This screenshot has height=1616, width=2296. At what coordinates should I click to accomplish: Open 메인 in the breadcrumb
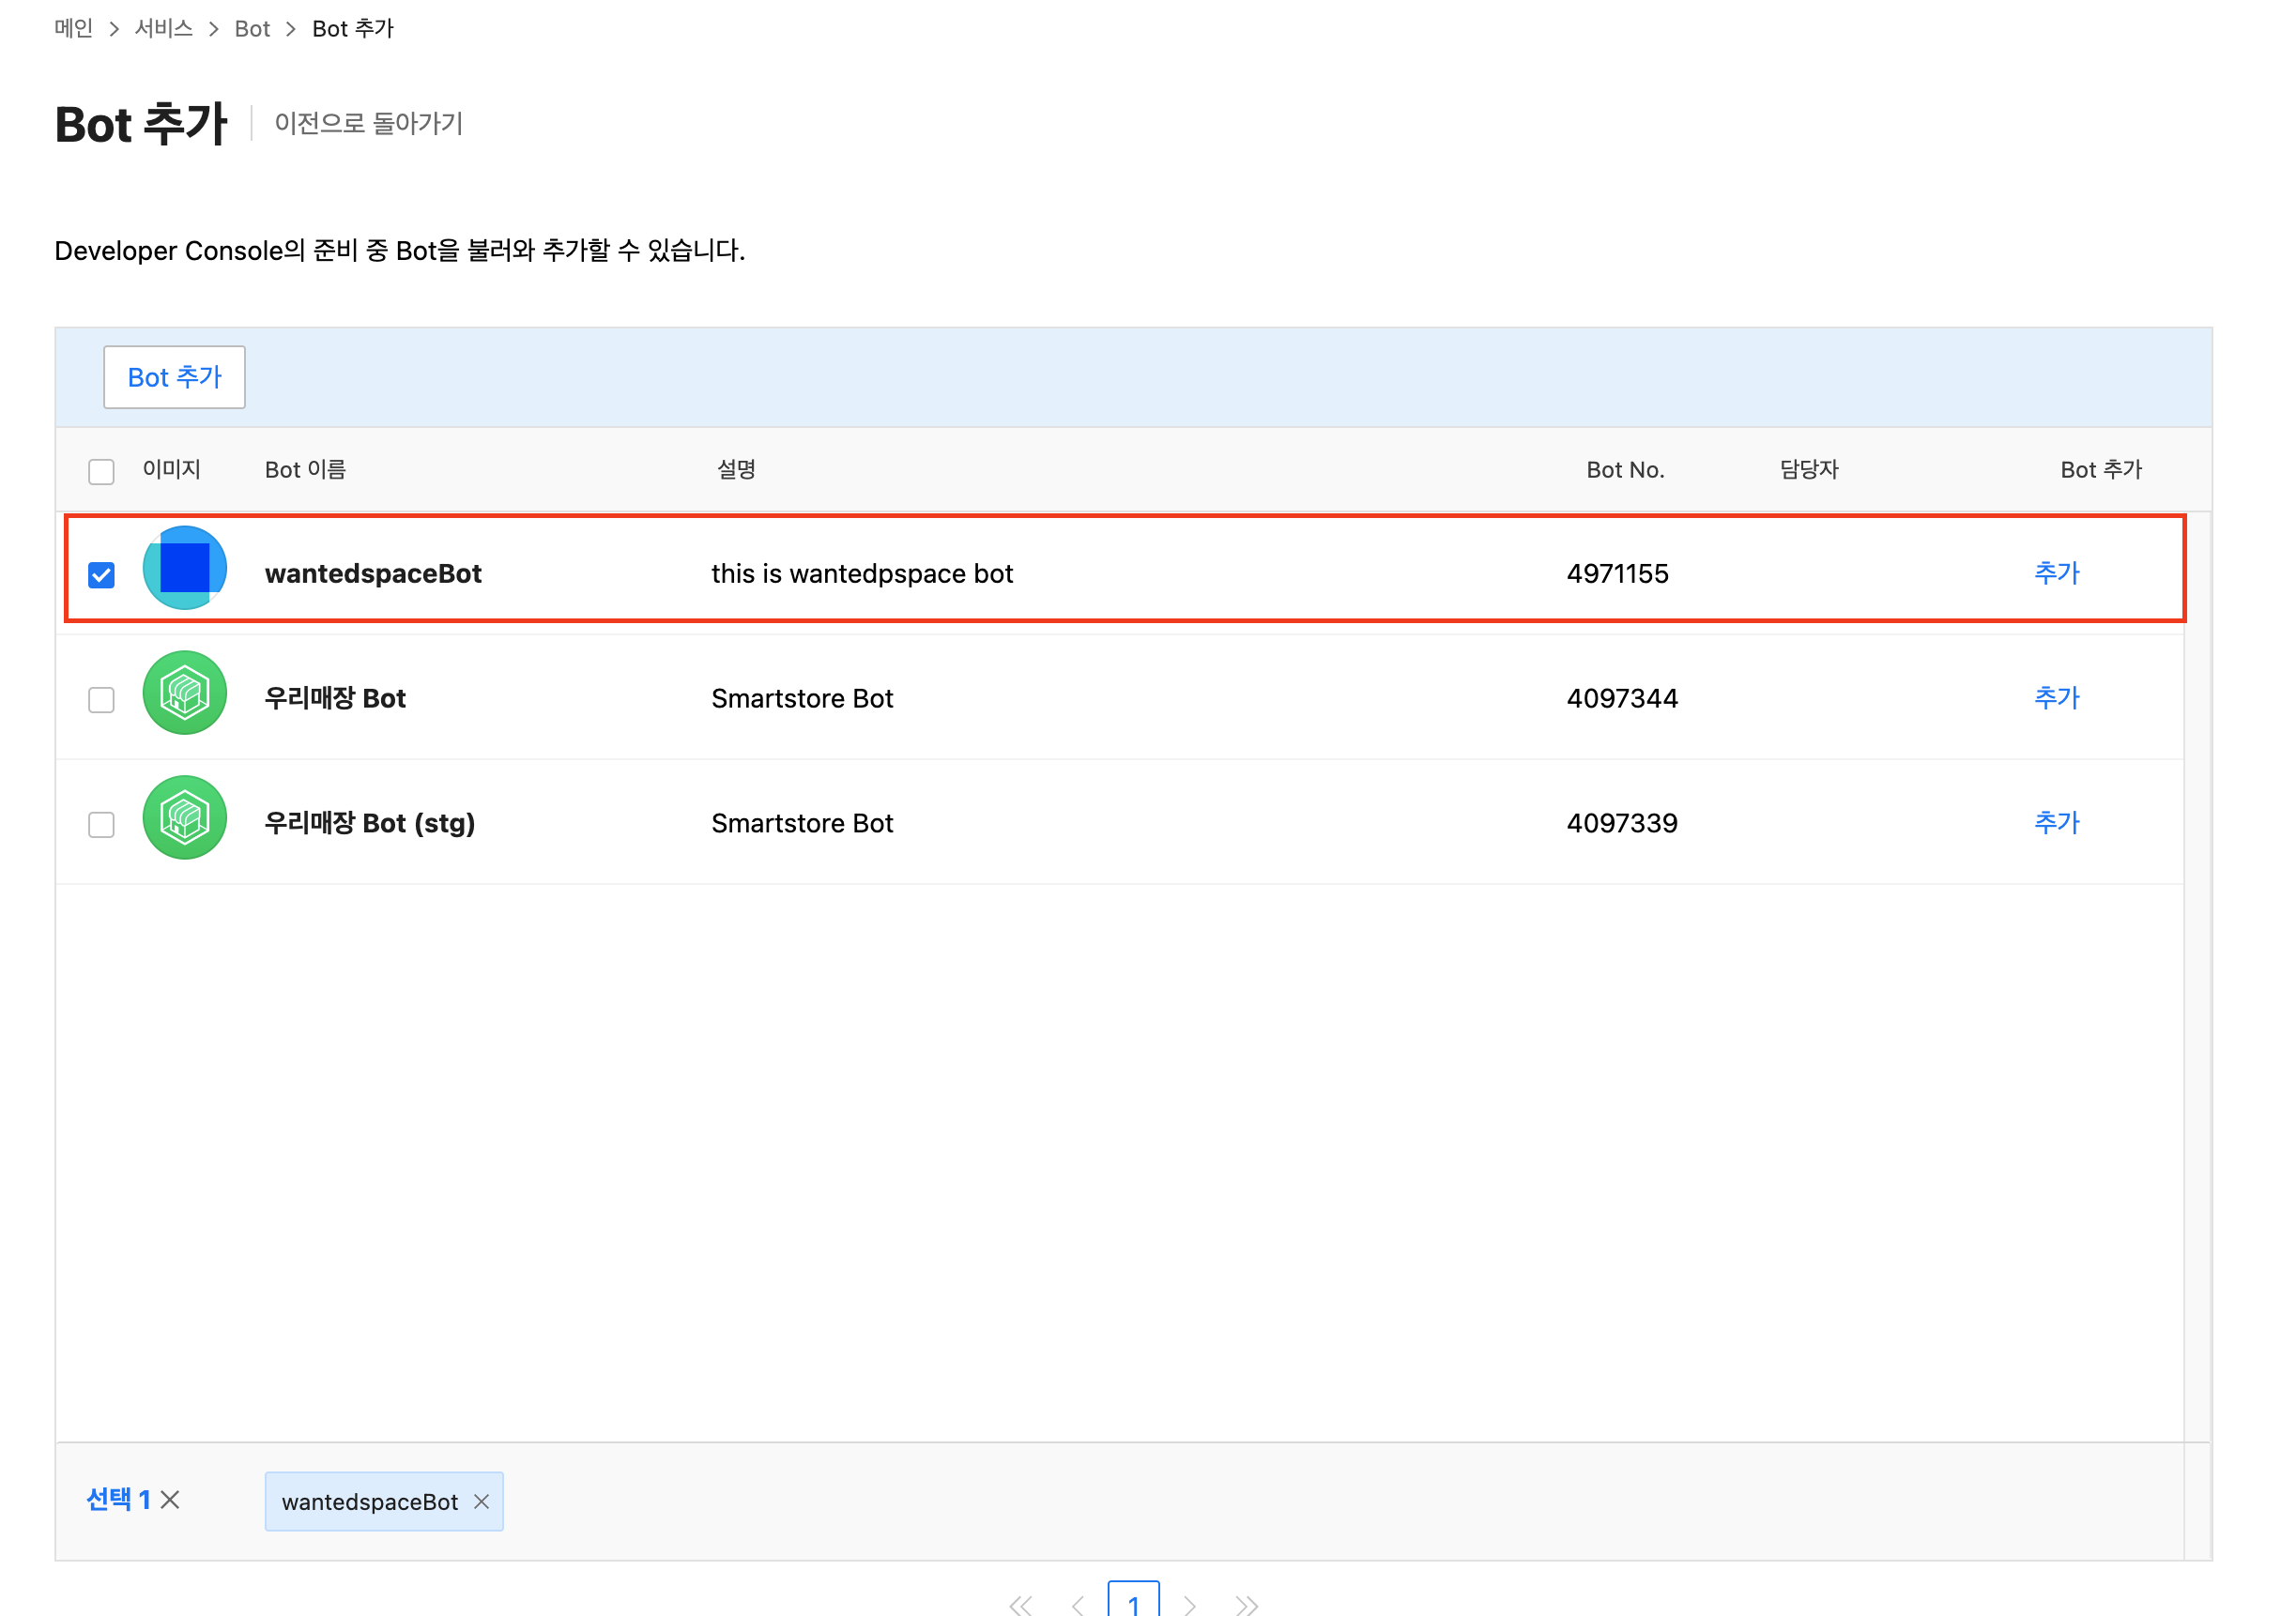point(73,28)
